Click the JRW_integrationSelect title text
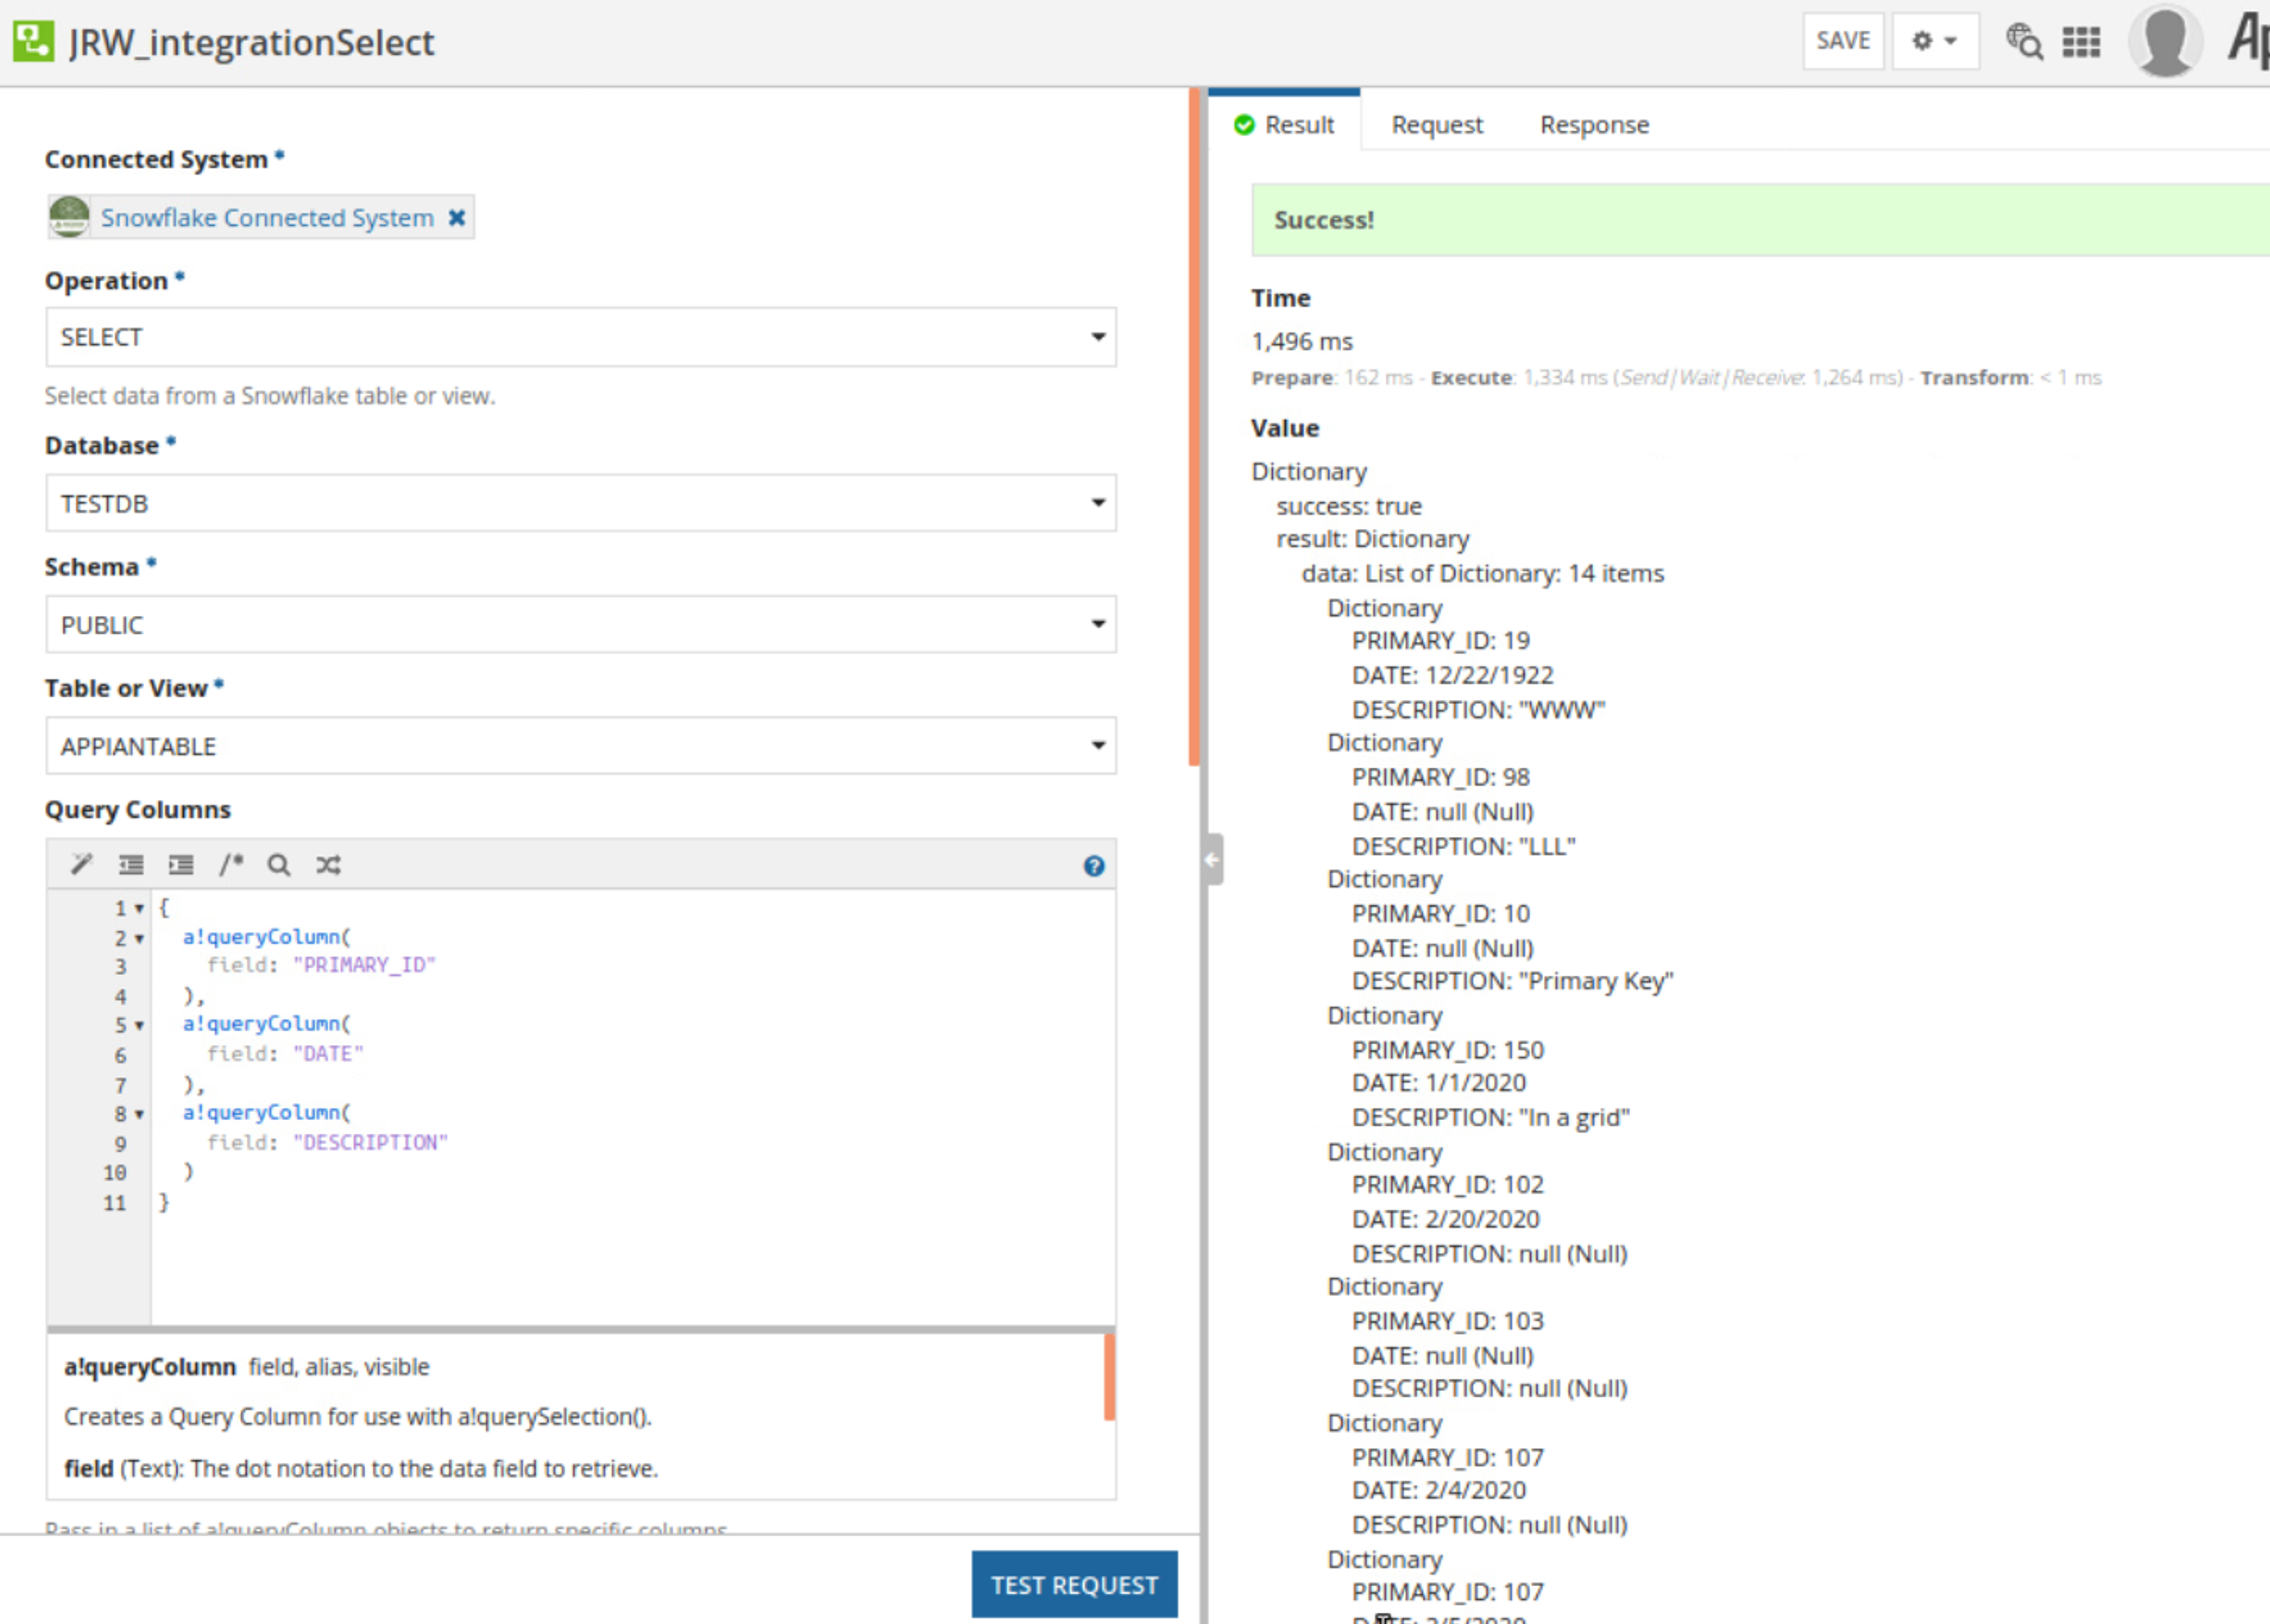 point(251,42)
